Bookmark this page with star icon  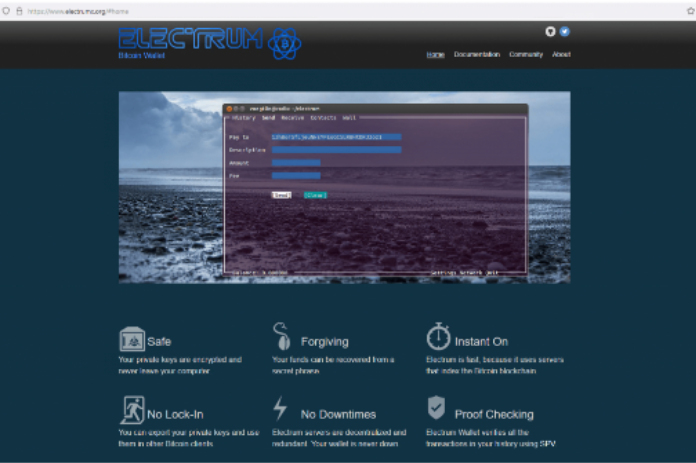(x=691, y=11)
